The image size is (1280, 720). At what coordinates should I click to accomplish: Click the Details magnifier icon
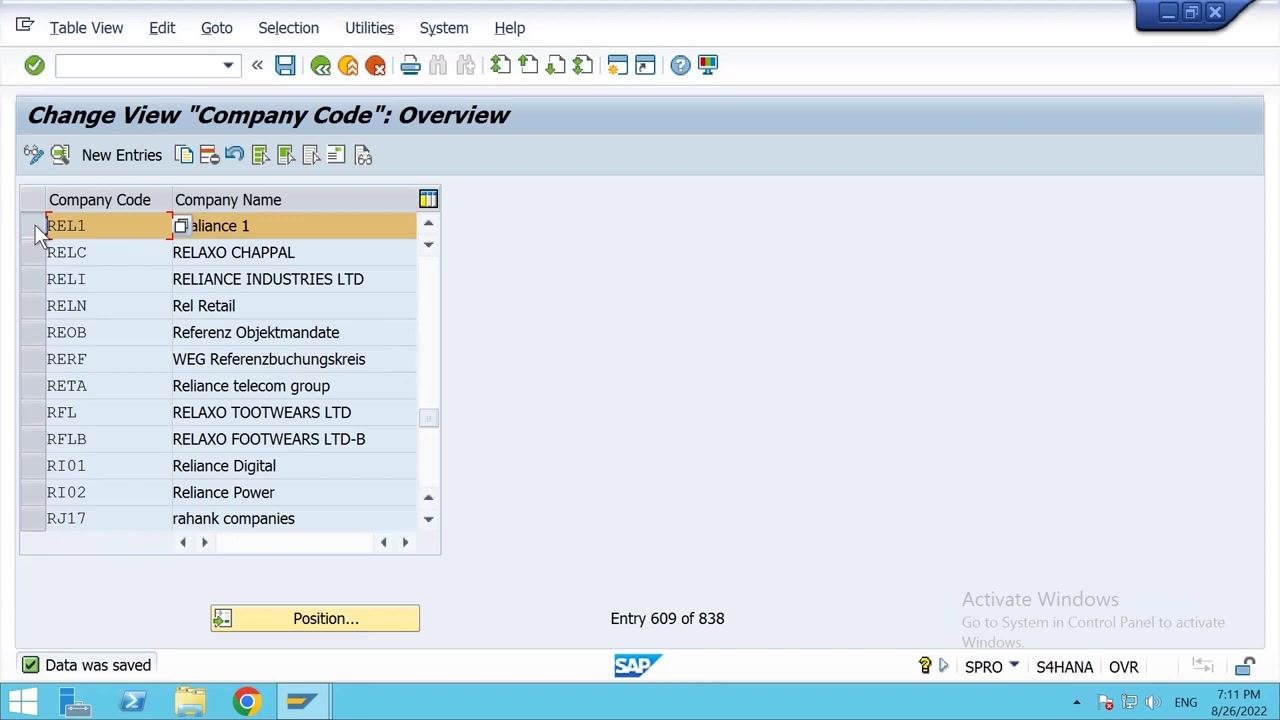(60, 155)
